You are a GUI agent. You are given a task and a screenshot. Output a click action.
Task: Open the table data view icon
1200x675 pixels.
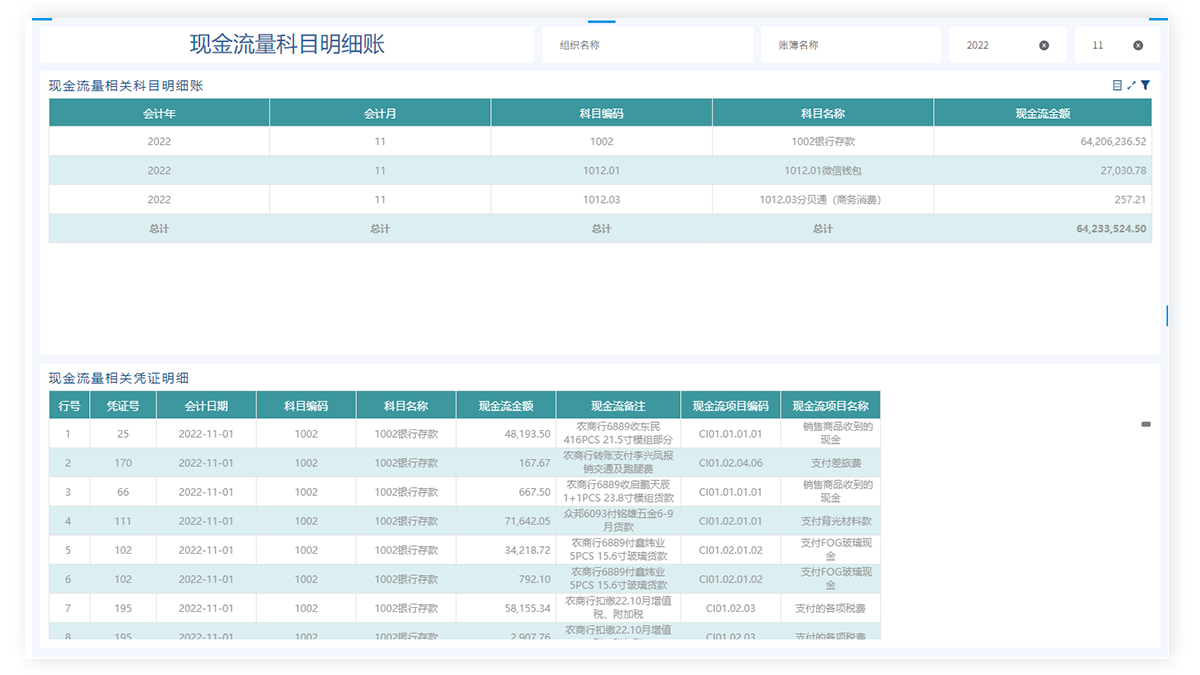1117,86
